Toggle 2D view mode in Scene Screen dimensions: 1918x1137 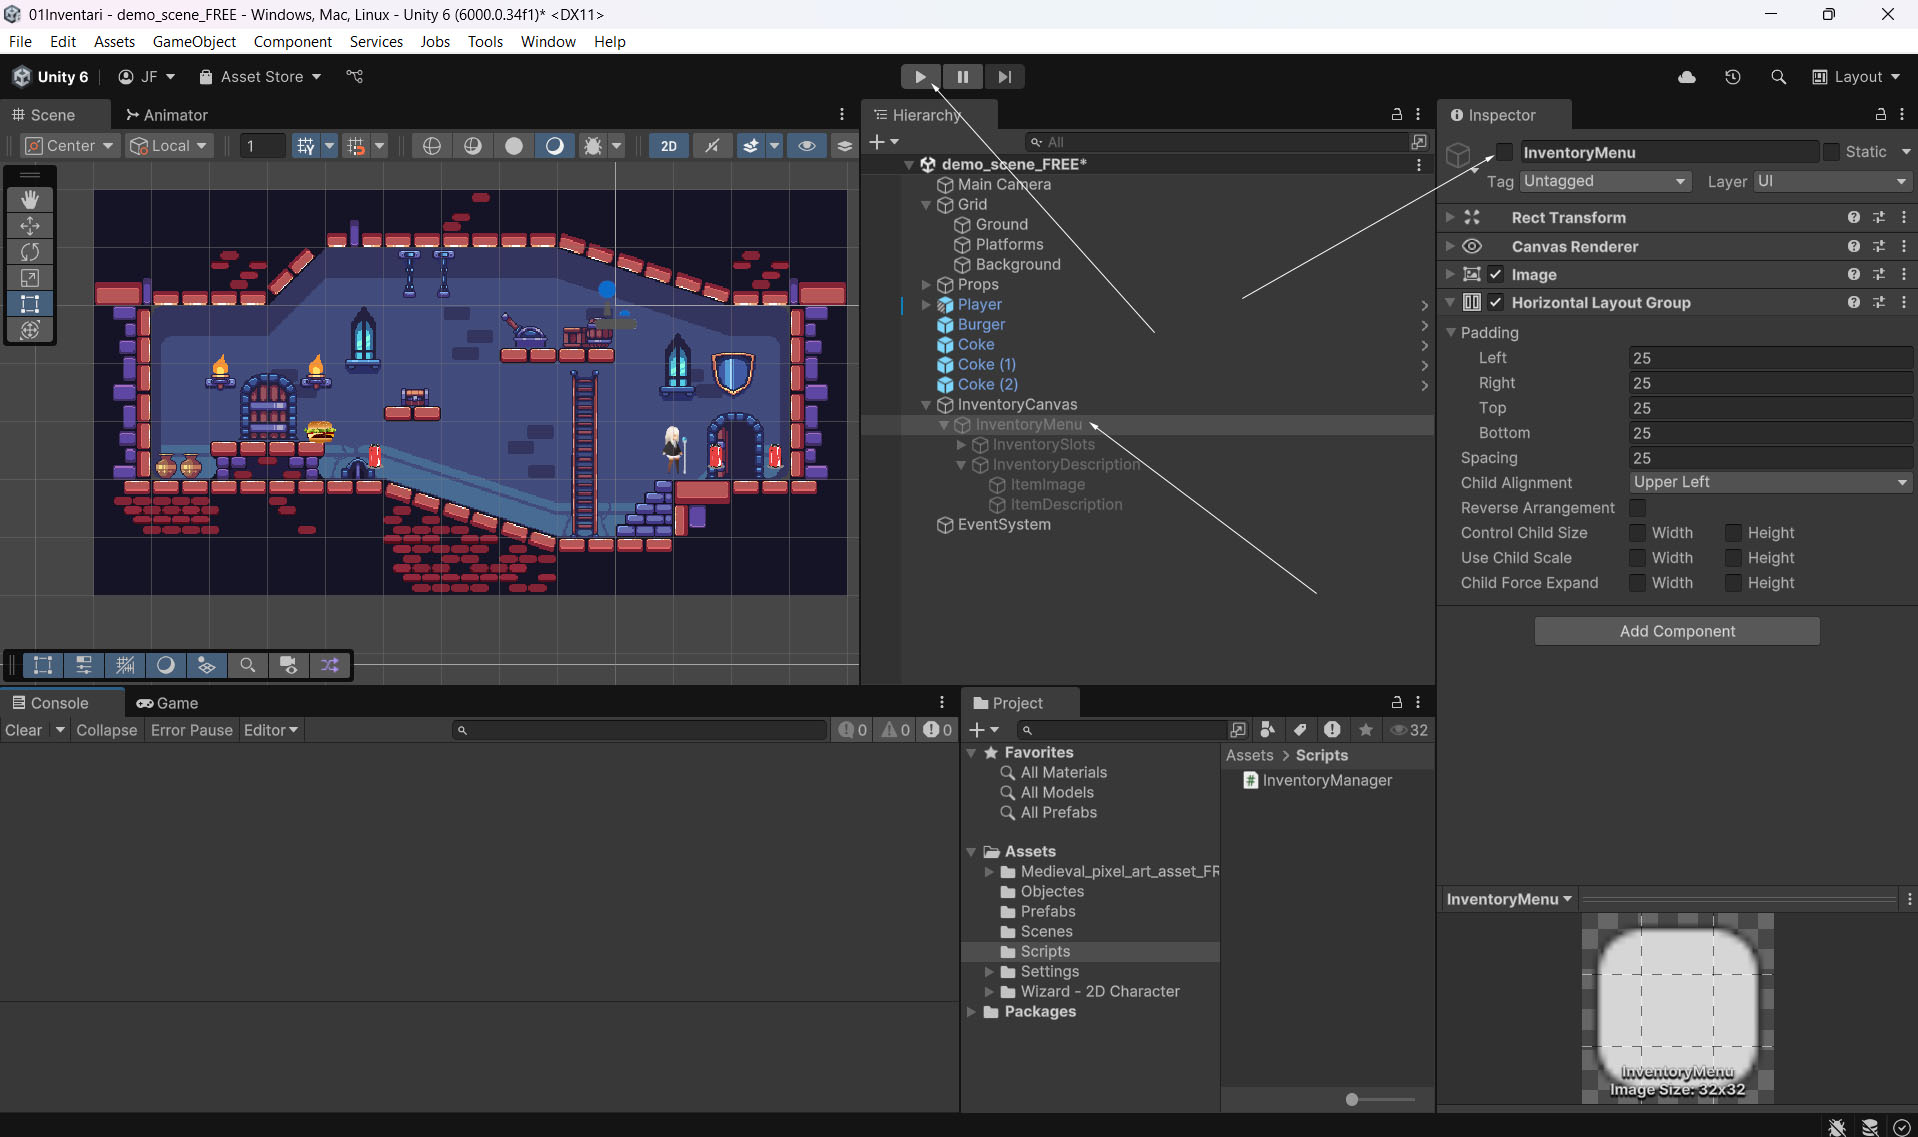click(668, 146)
